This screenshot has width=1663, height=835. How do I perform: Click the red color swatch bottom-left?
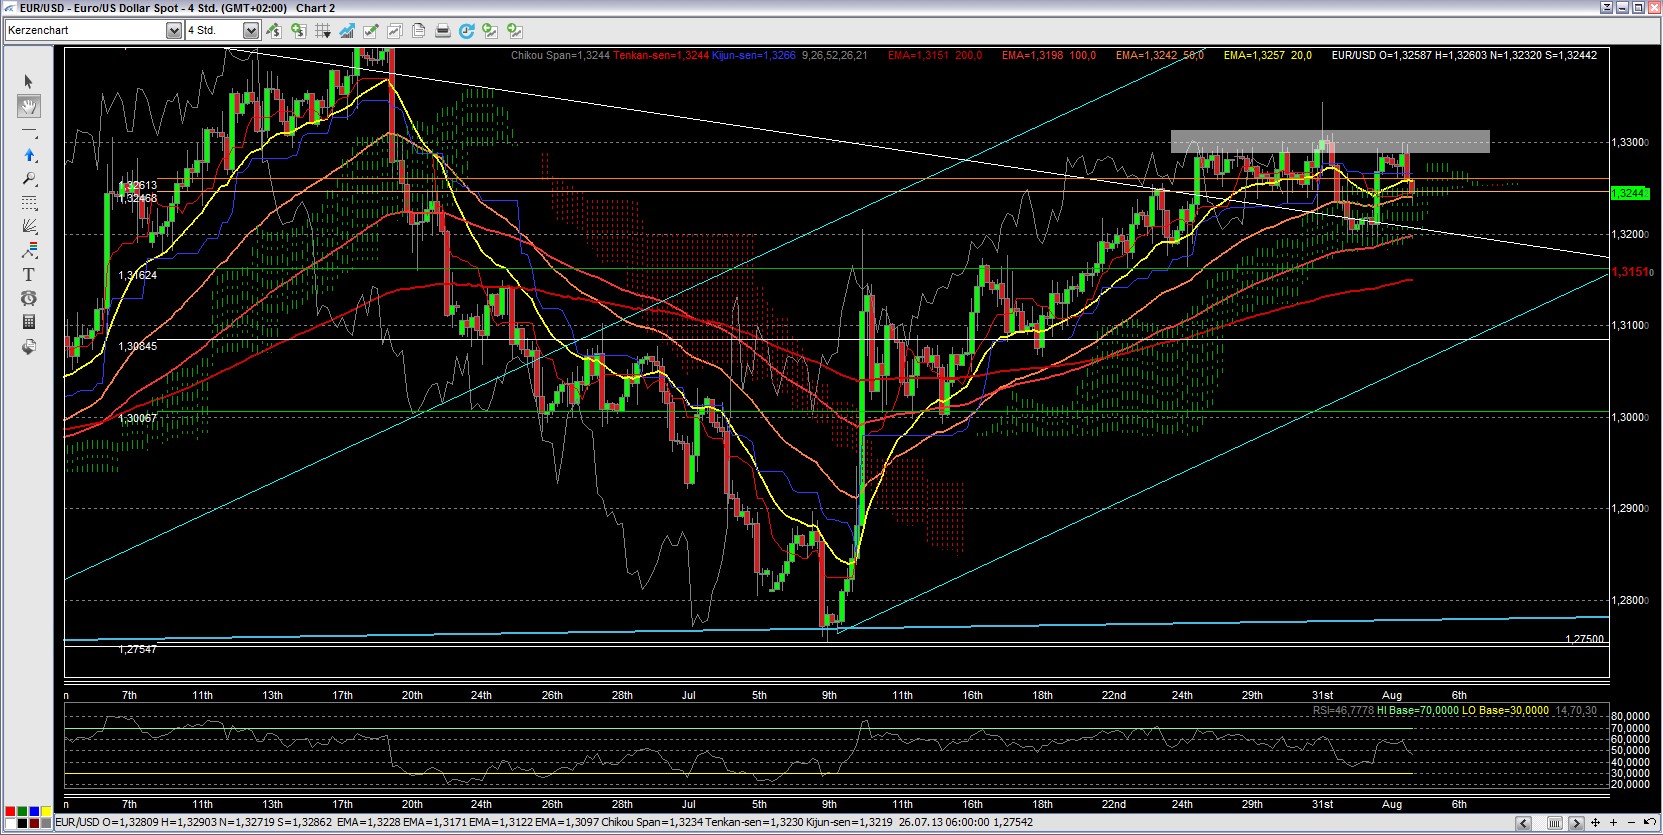(x=10, y=811)
